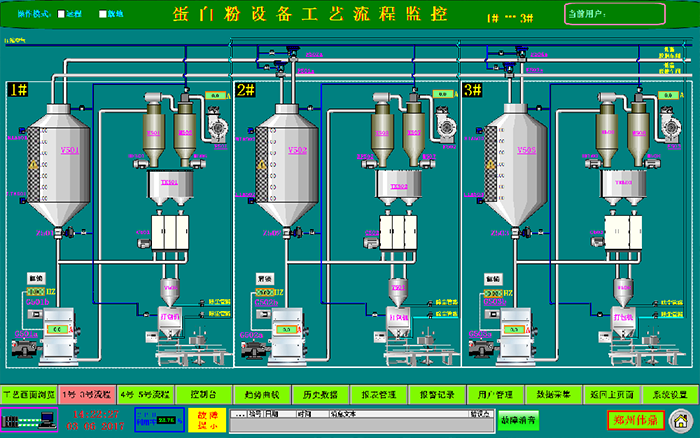Click the red date and time display
This screenshot has height=438, width=700.
point(96,420)
